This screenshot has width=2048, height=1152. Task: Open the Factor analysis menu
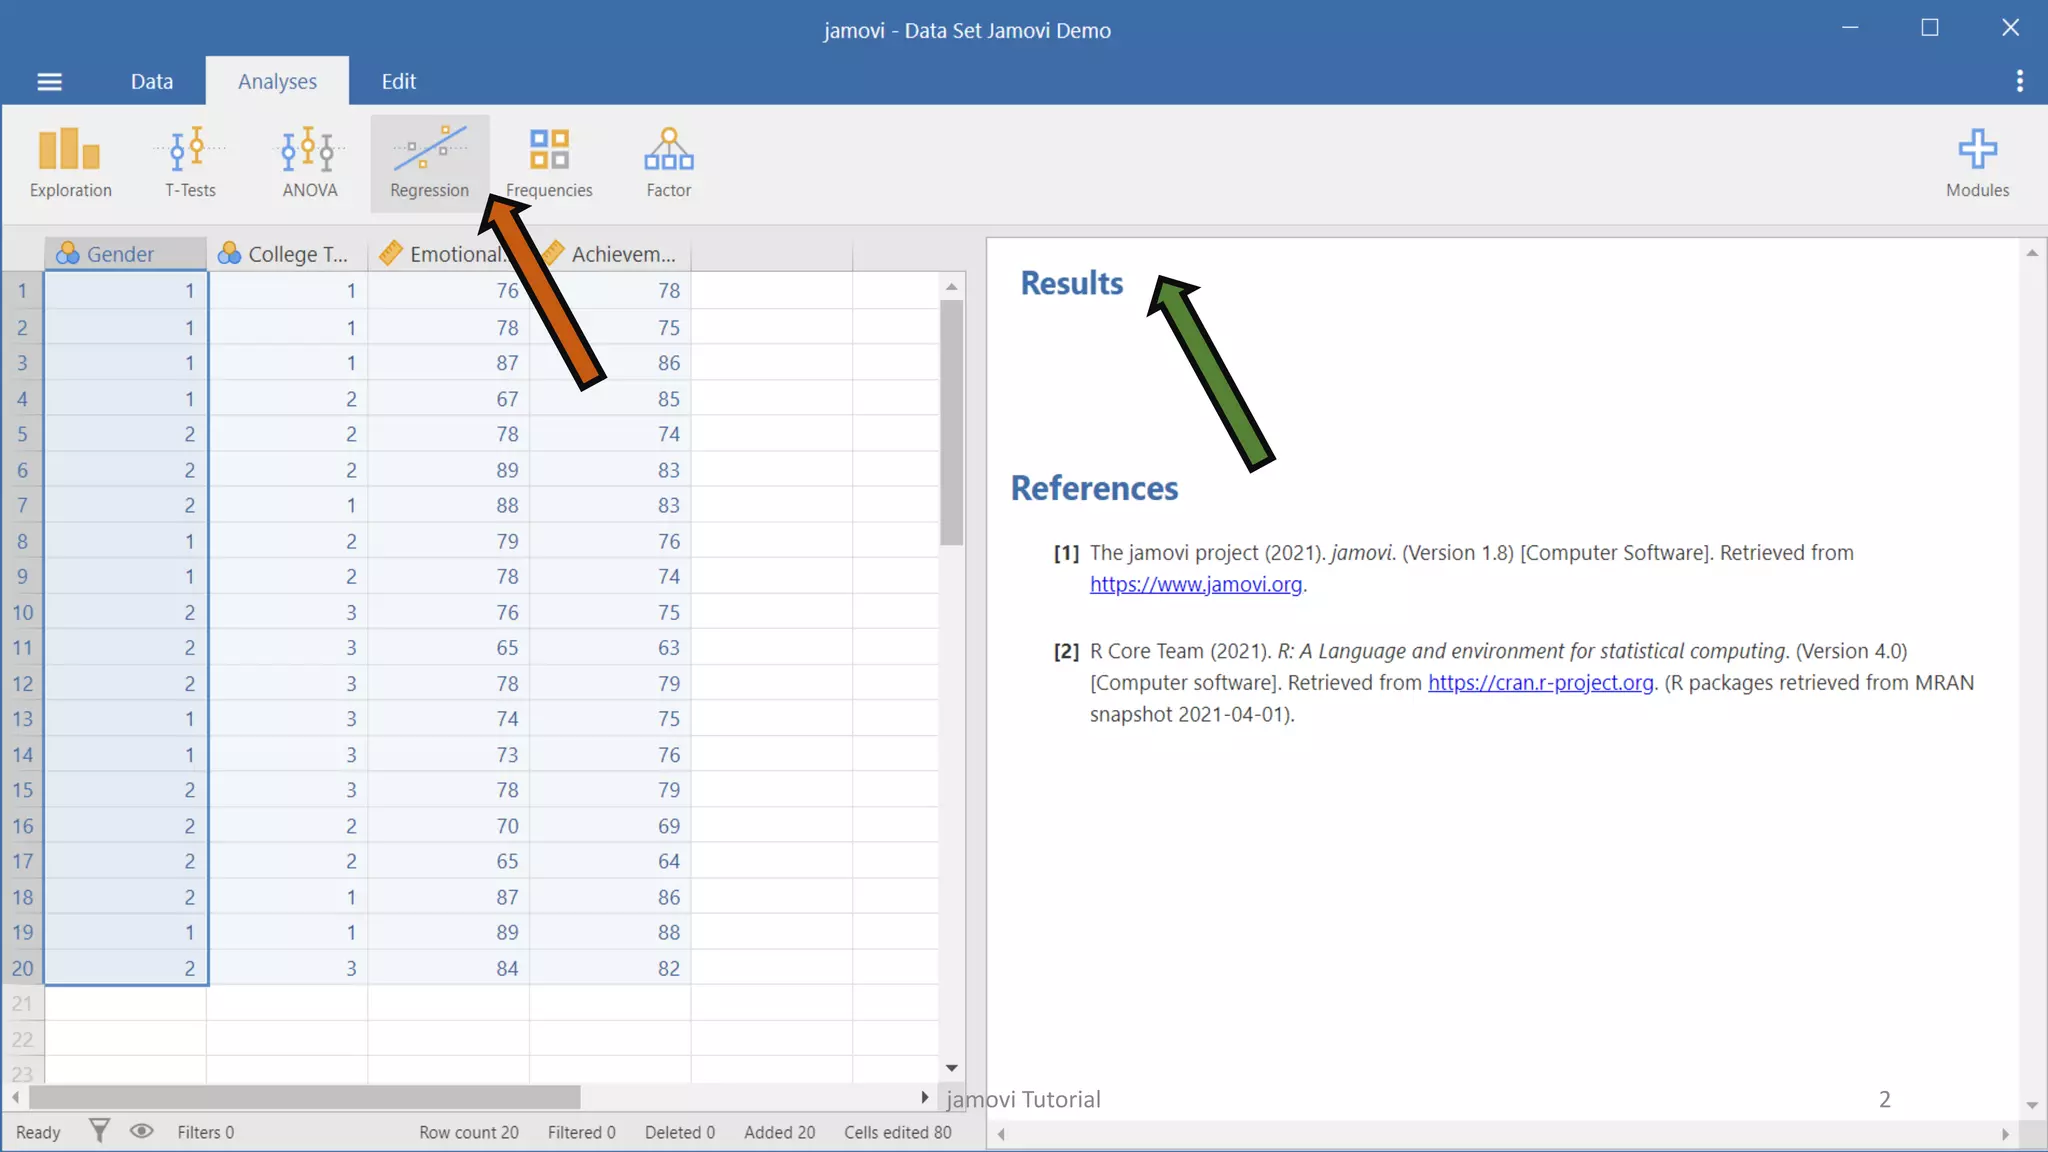[x=668, y=162]
